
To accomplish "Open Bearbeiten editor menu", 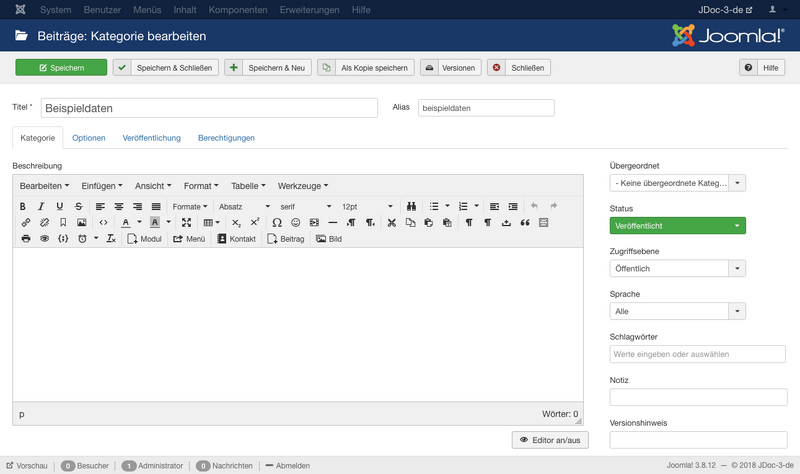I will (x=44, y=186).
